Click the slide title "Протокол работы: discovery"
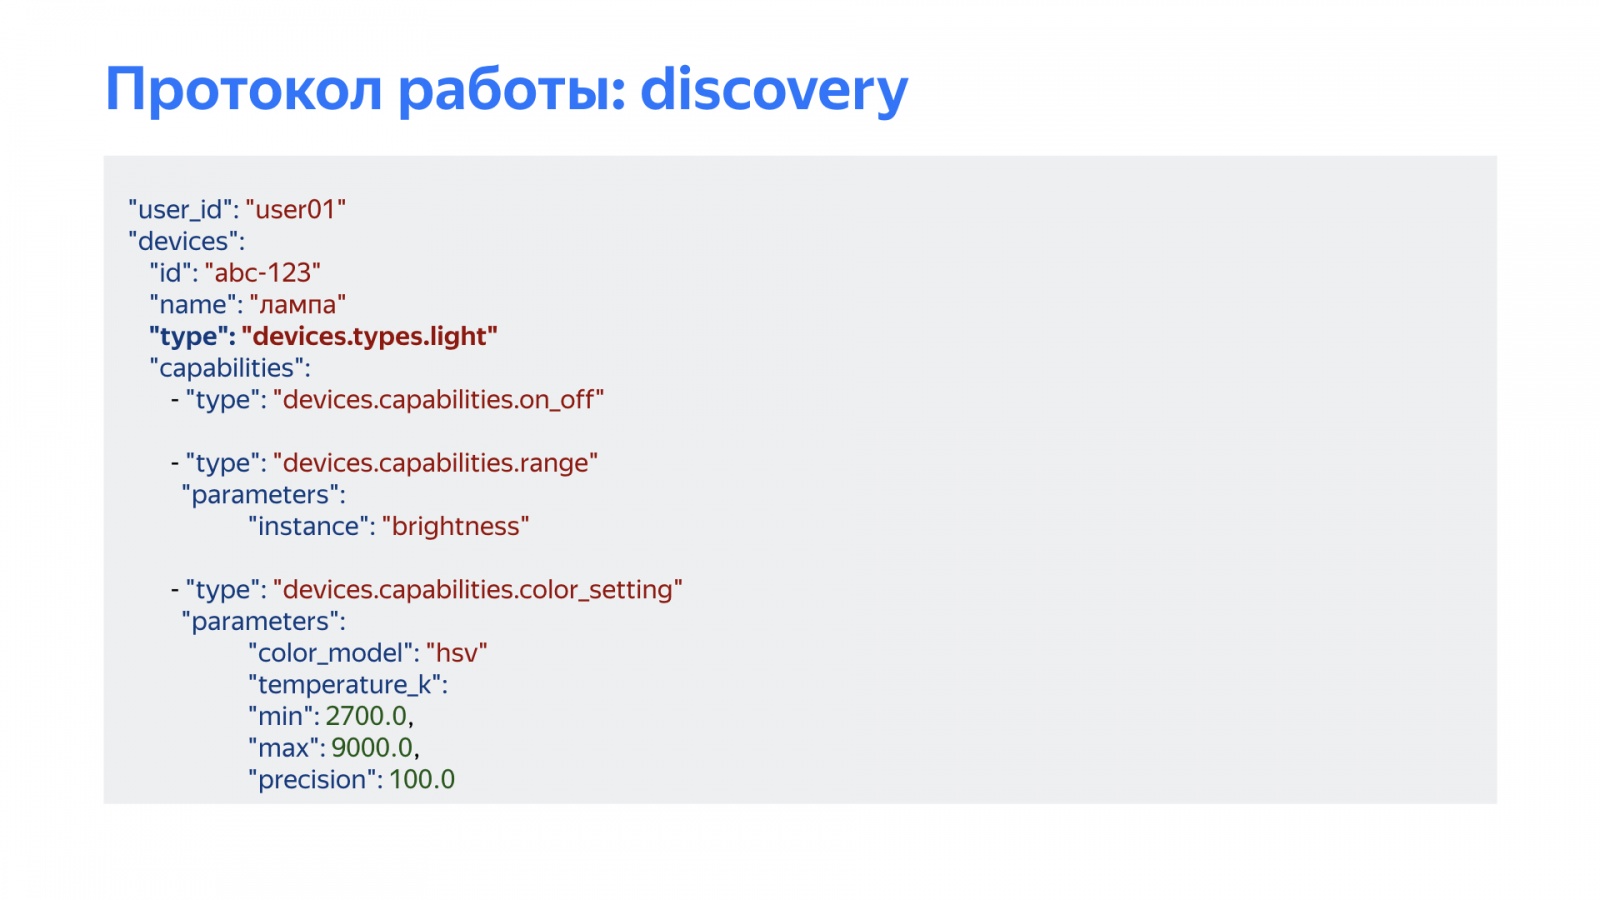The image size is (1600, 900). click(x=506, y=90)
